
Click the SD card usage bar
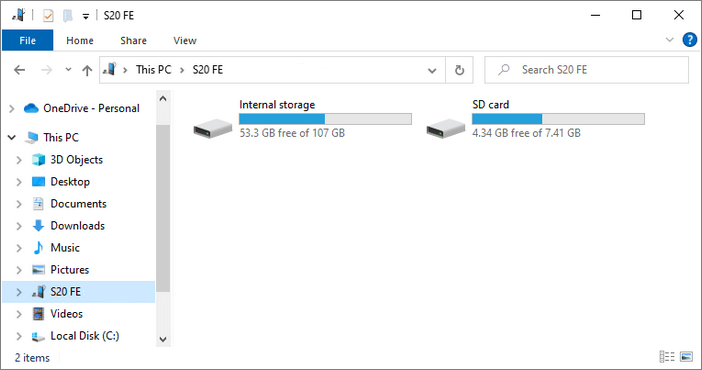(558, 119)
